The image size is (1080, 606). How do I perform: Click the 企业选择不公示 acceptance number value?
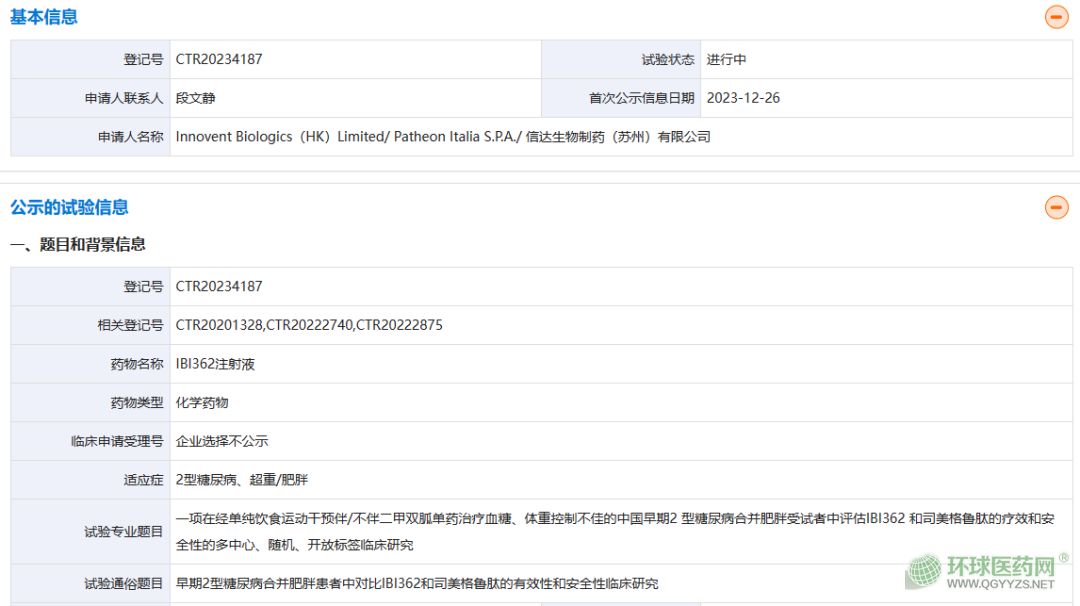tap(222, 441)
